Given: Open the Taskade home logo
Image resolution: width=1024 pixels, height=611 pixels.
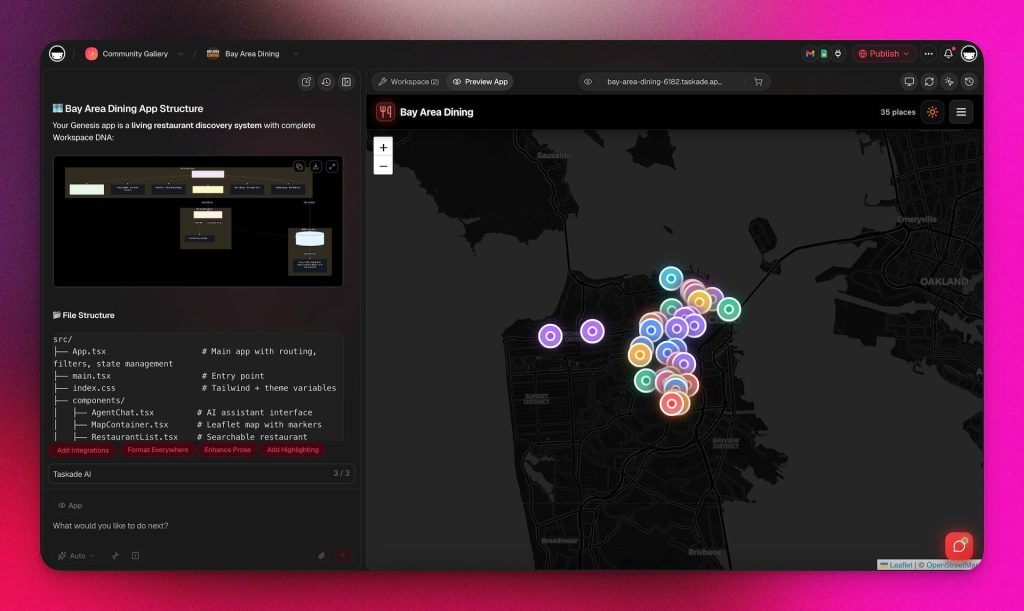Looking at the screenshot, I should pyautogui.click(x=57, y=54).
